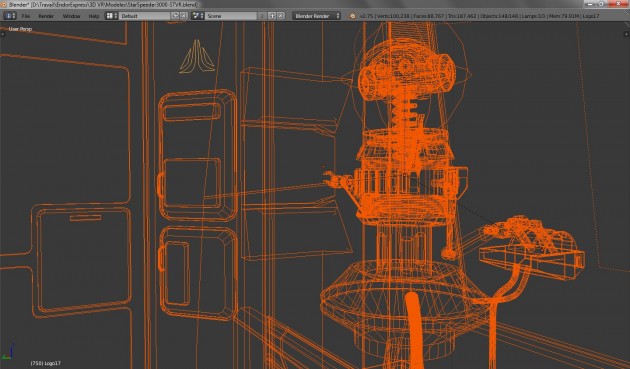The image size is (630, 369).
Task: Close the Blender window
Action: 618,4
